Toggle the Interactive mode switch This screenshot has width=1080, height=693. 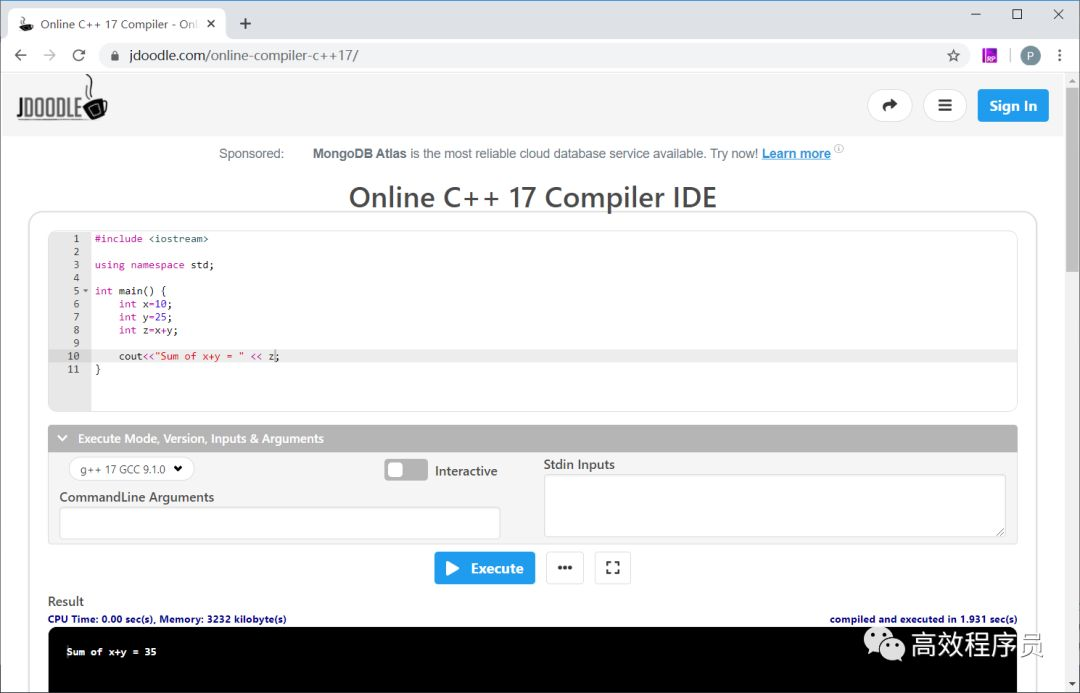406,470
